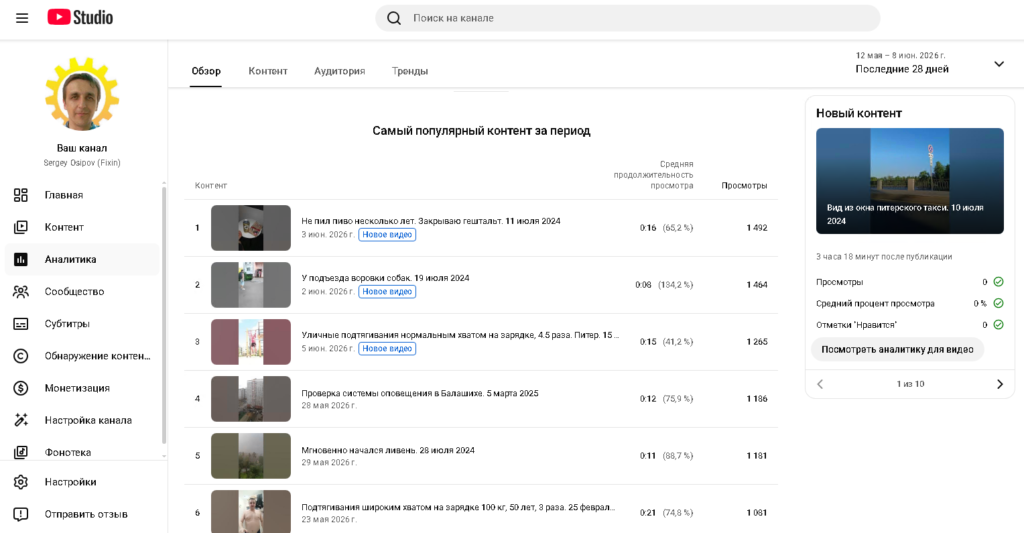Click the sidebar vertical scrollbar
Viewport: 1024px width, 533px height.
[164, 316]
